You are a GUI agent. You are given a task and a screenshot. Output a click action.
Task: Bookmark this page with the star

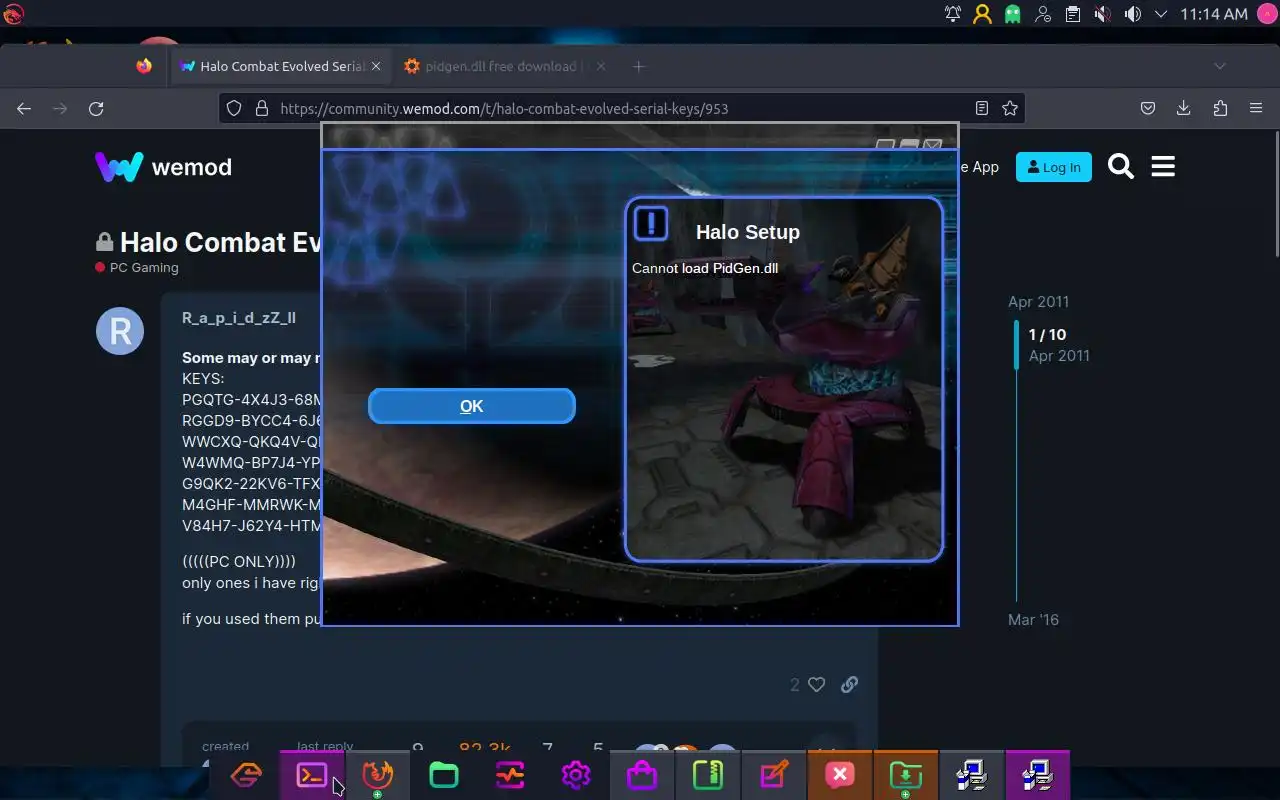point(1010,108)
